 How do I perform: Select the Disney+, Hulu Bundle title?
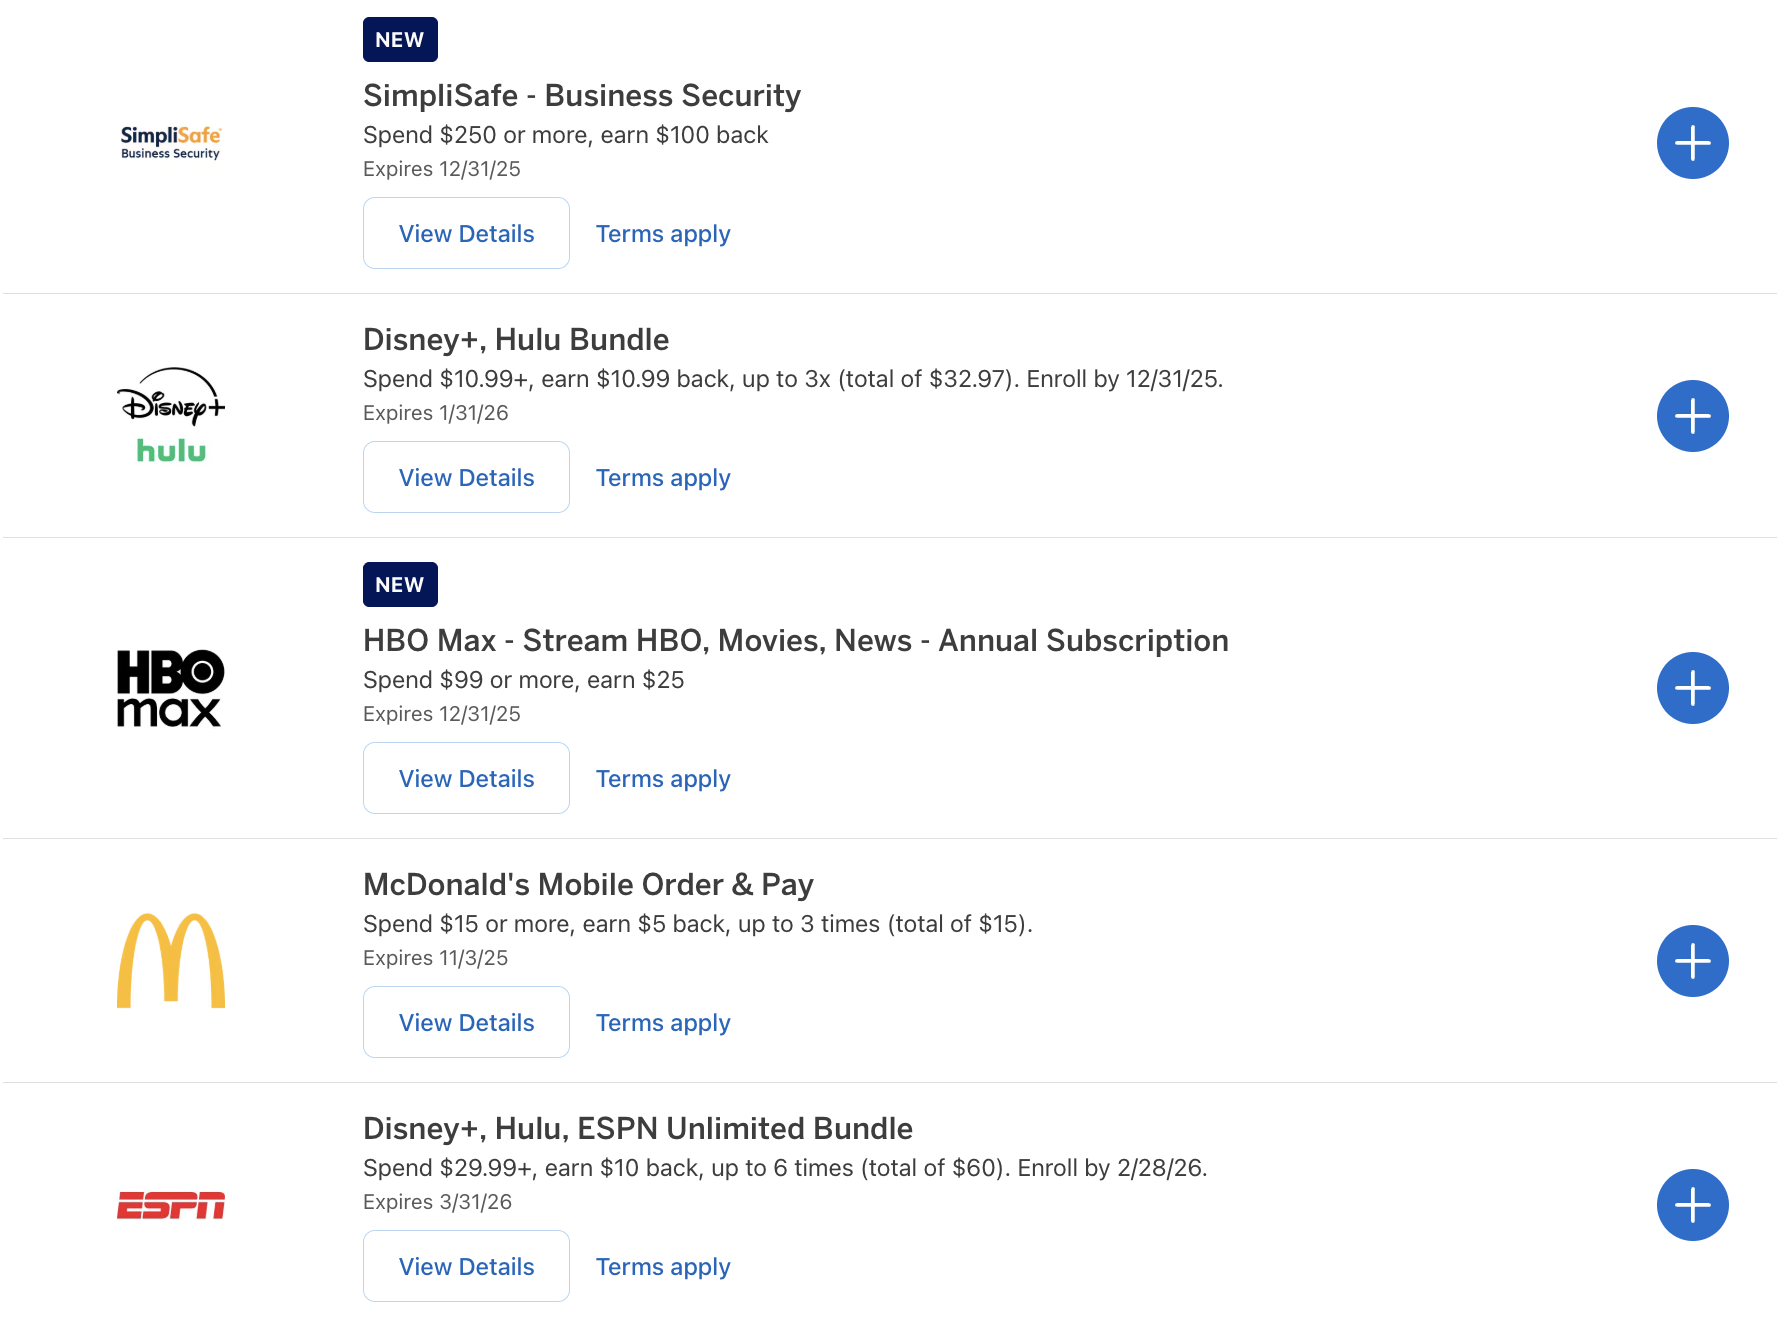coord(516,340)
